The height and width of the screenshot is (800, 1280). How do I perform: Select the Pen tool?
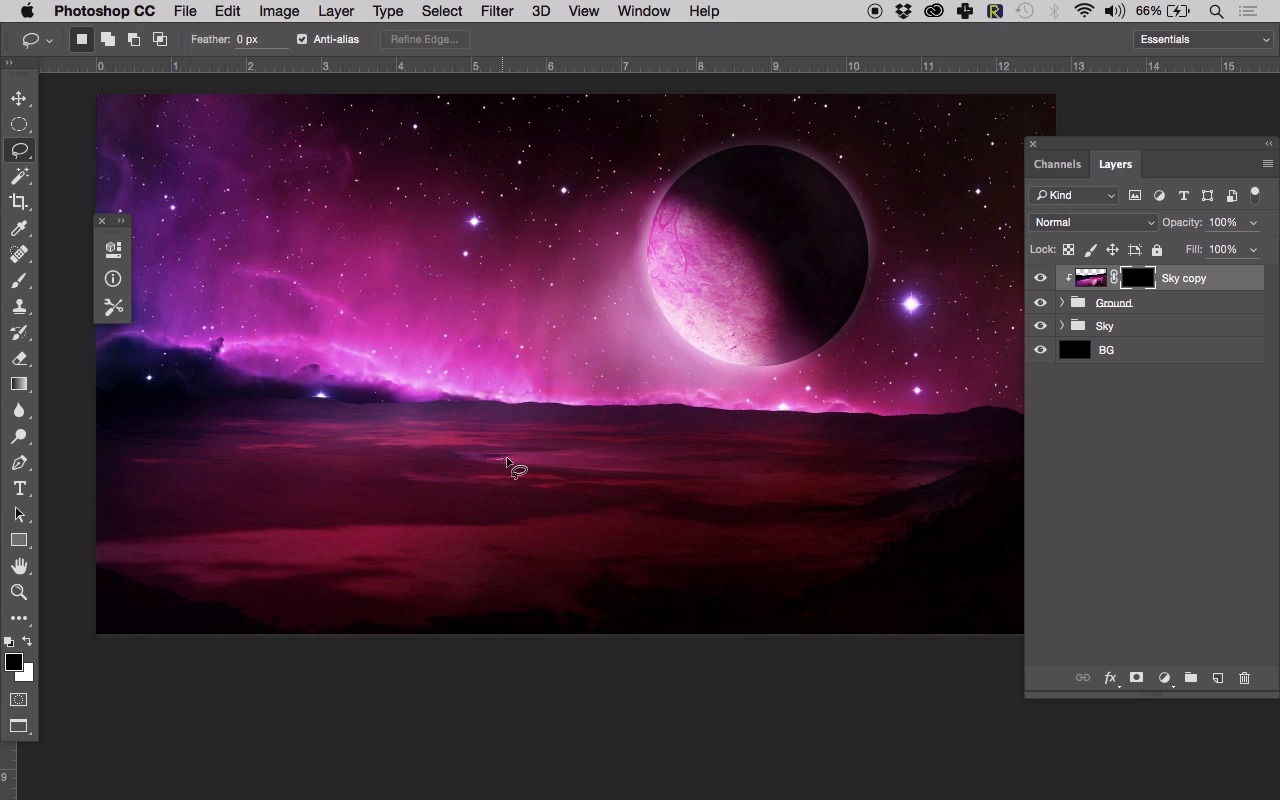19,463
